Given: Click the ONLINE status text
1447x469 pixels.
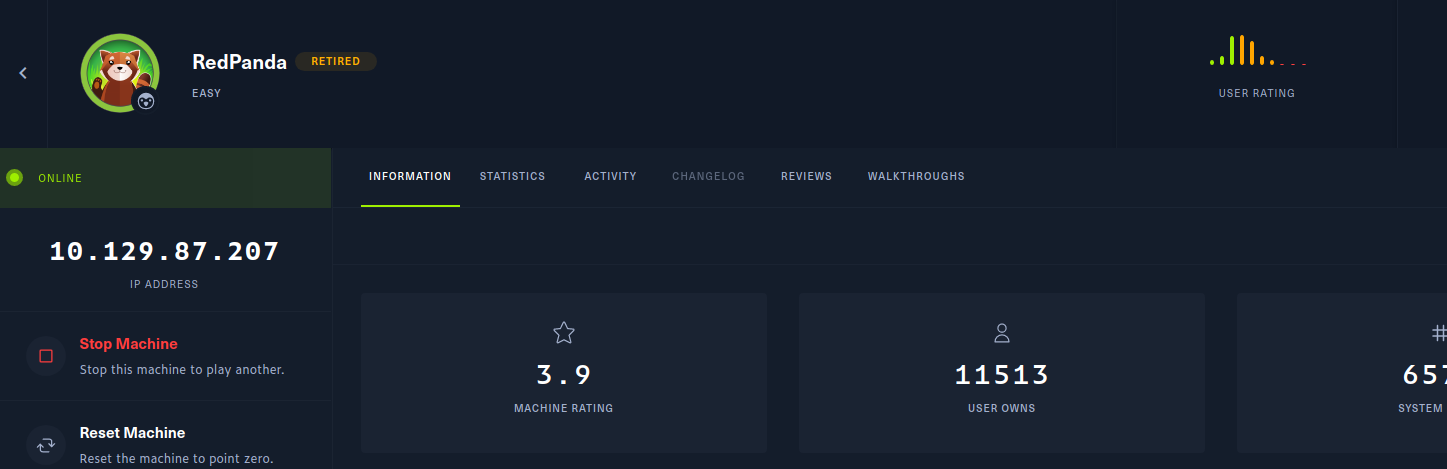Looking at the screenshot, I should tap(60, 178).
